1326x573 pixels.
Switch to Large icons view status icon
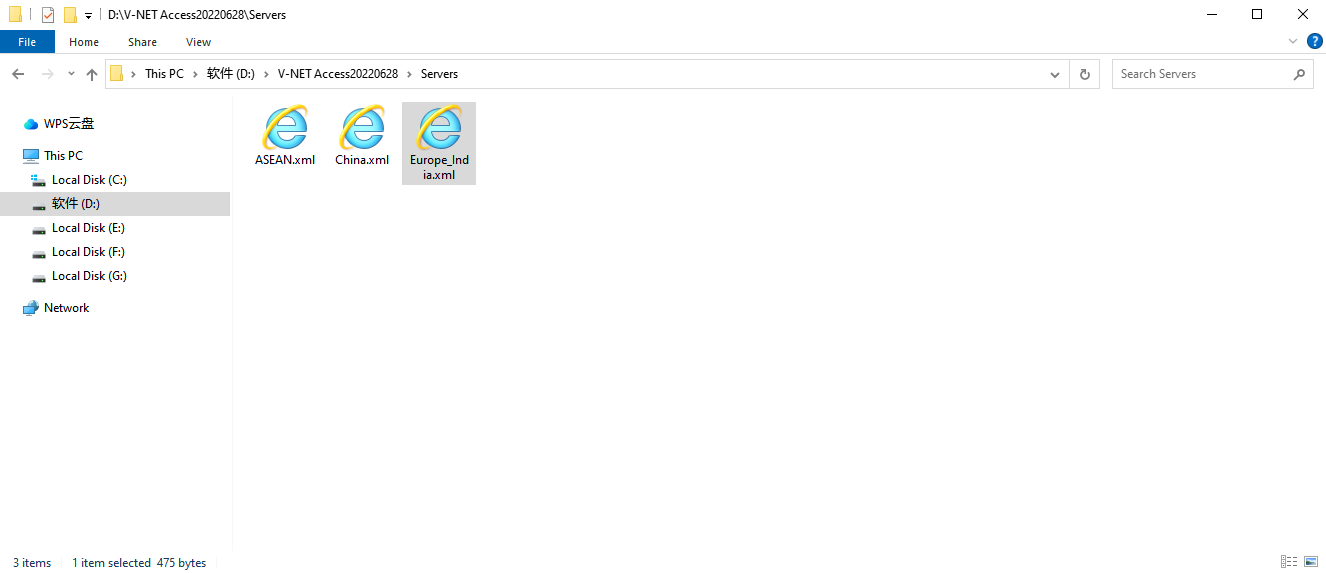[1311, 562]
